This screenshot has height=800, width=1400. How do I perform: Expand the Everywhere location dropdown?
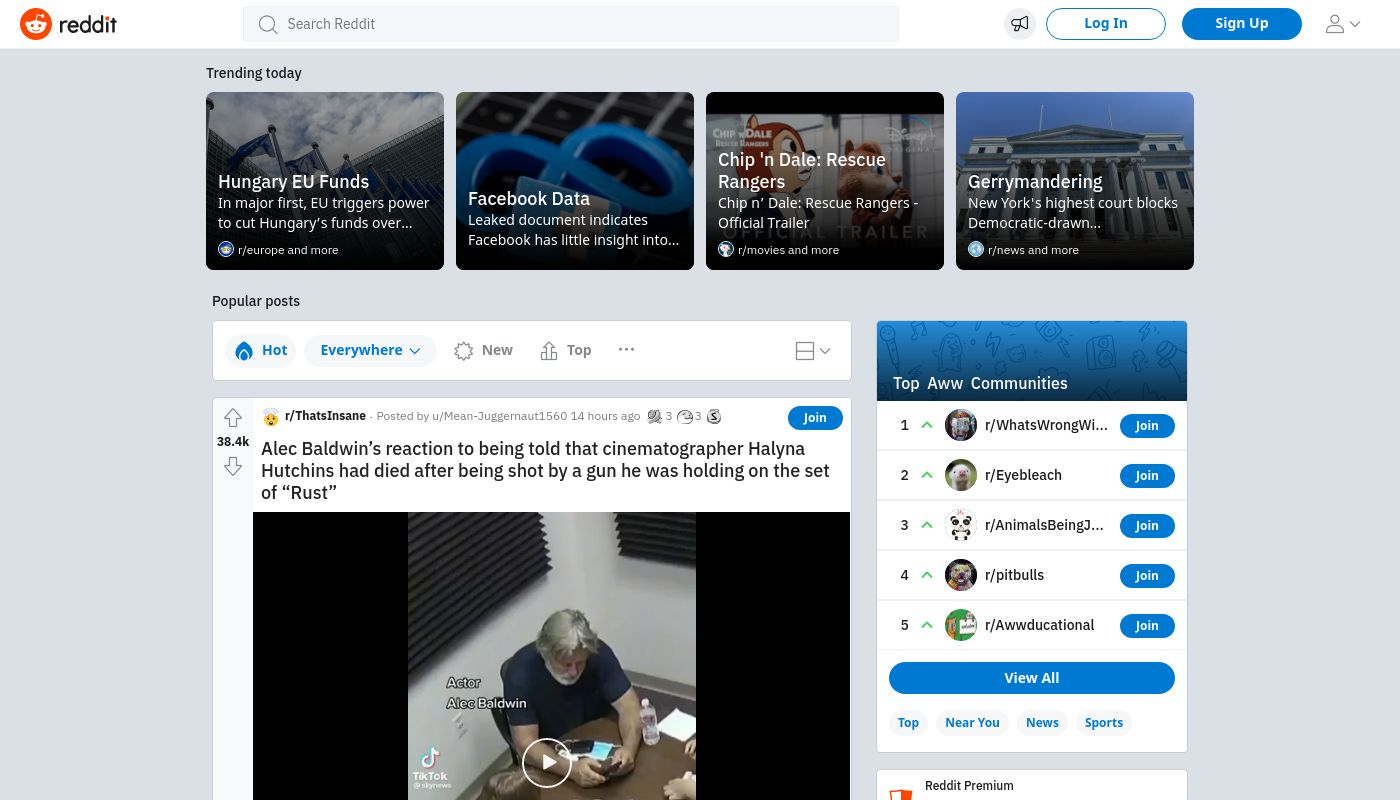370,351
